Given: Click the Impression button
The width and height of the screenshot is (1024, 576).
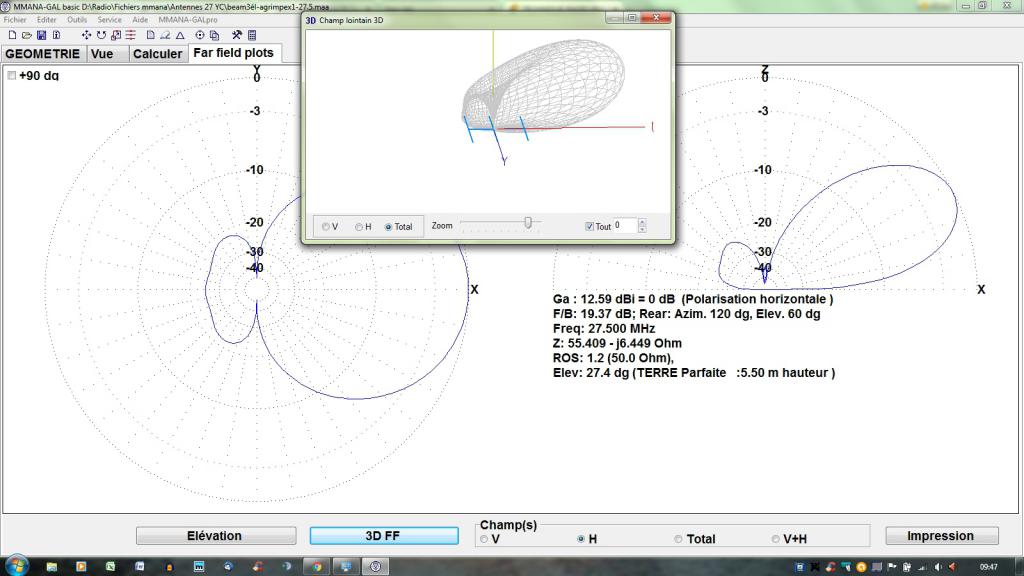Looking at the screenshot, I should coord(941,536).
